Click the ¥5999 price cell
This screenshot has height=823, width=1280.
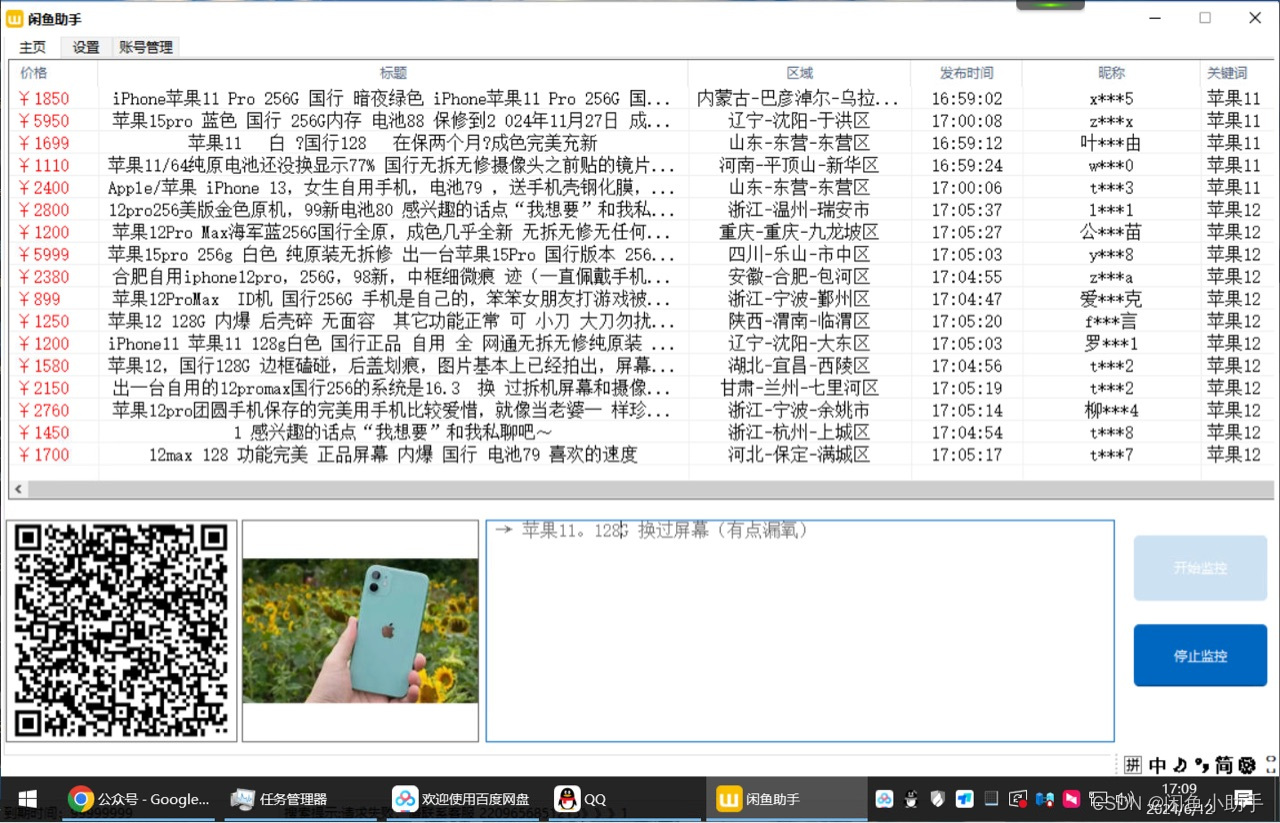click(x=45, y=254)
